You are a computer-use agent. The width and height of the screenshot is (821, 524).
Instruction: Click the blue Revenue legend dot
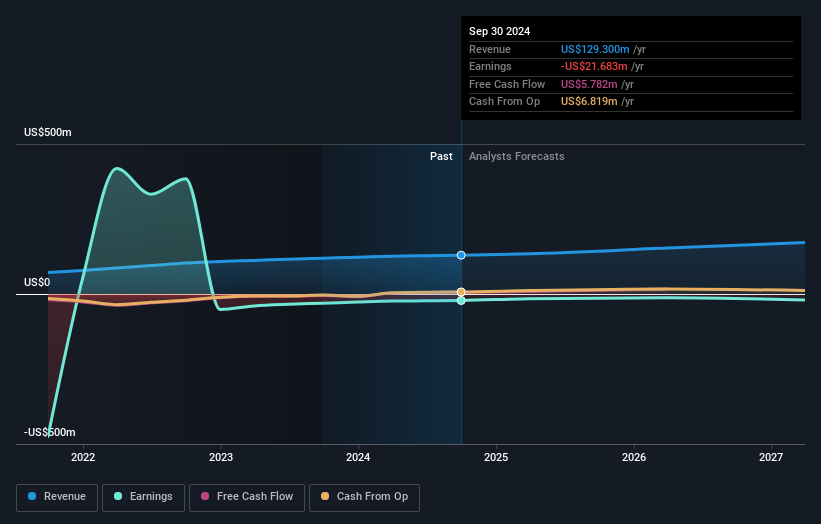32,496
